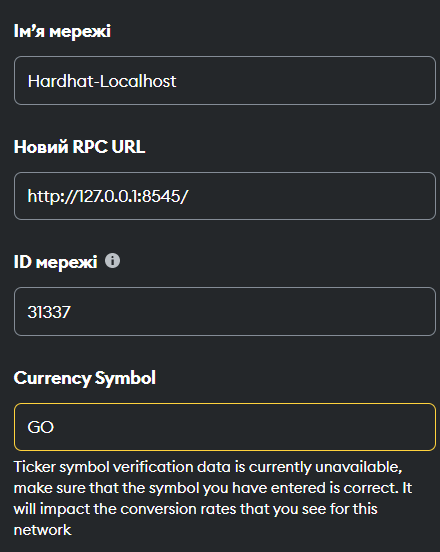This screenshot has width=440, height=552.
Task: Place cursor on the http://127.0.0.1:8545/ text
Action: point(108,196)
